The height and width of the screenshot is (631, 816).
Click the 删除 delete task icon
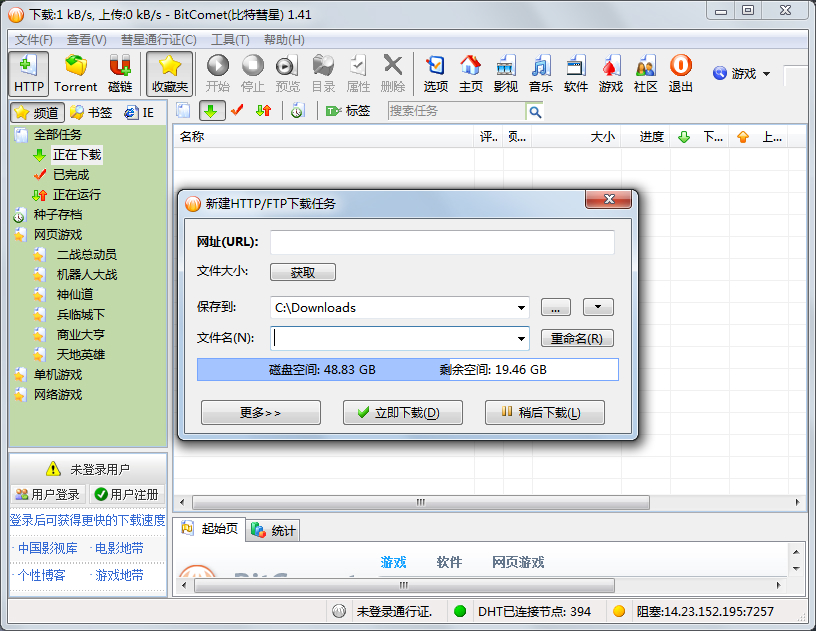tap(393, 74)
